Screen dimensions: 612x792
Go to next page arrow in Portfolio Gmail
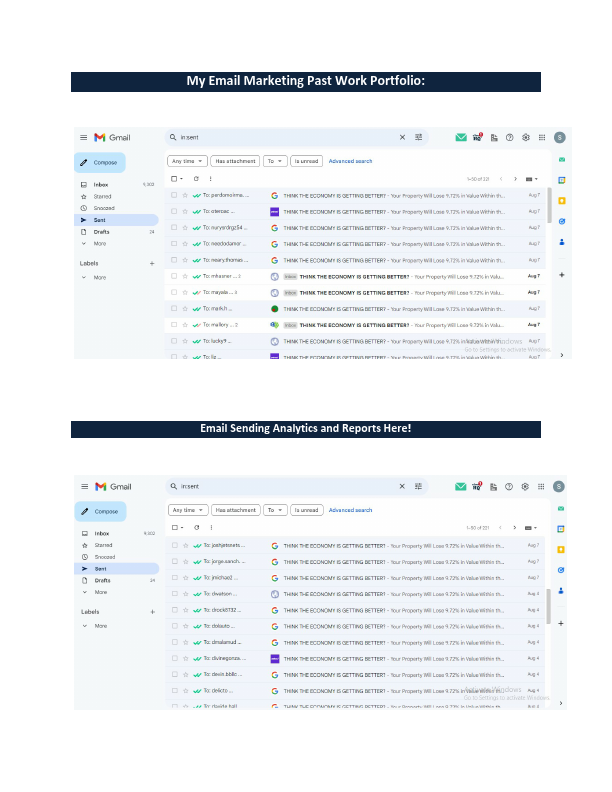515,179
